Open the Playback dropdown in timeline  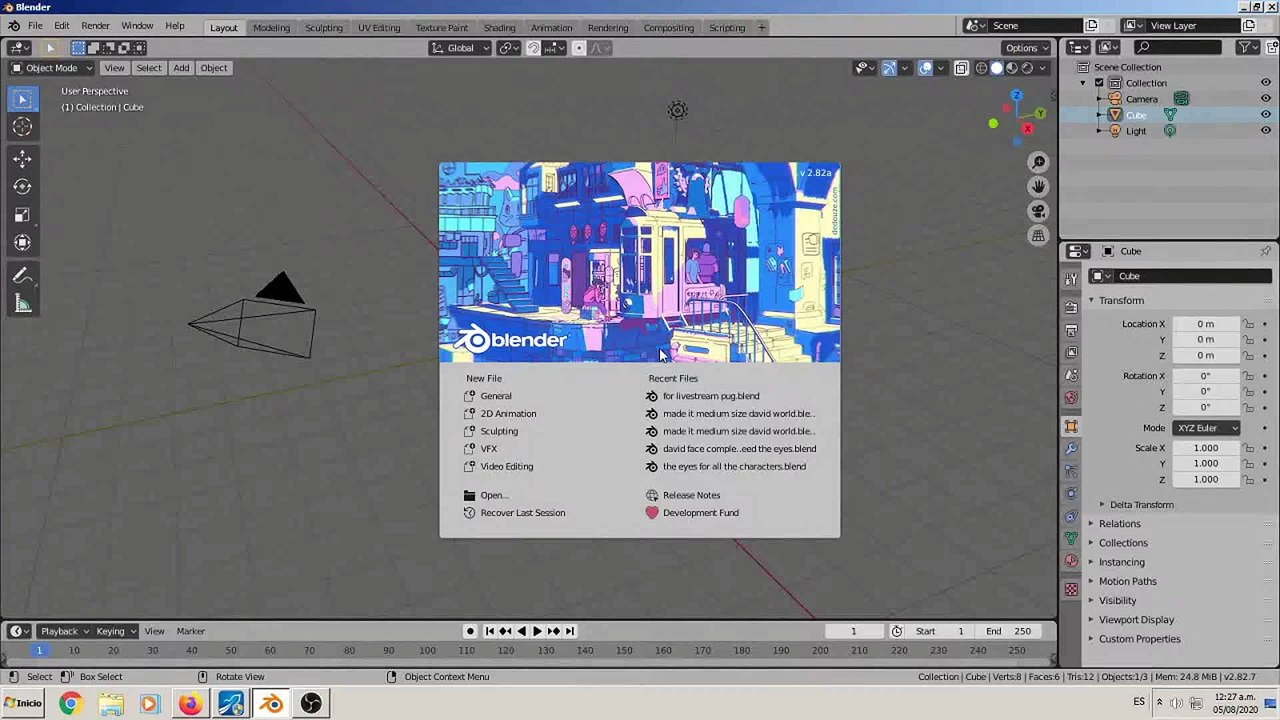click(x=64, y=631)
